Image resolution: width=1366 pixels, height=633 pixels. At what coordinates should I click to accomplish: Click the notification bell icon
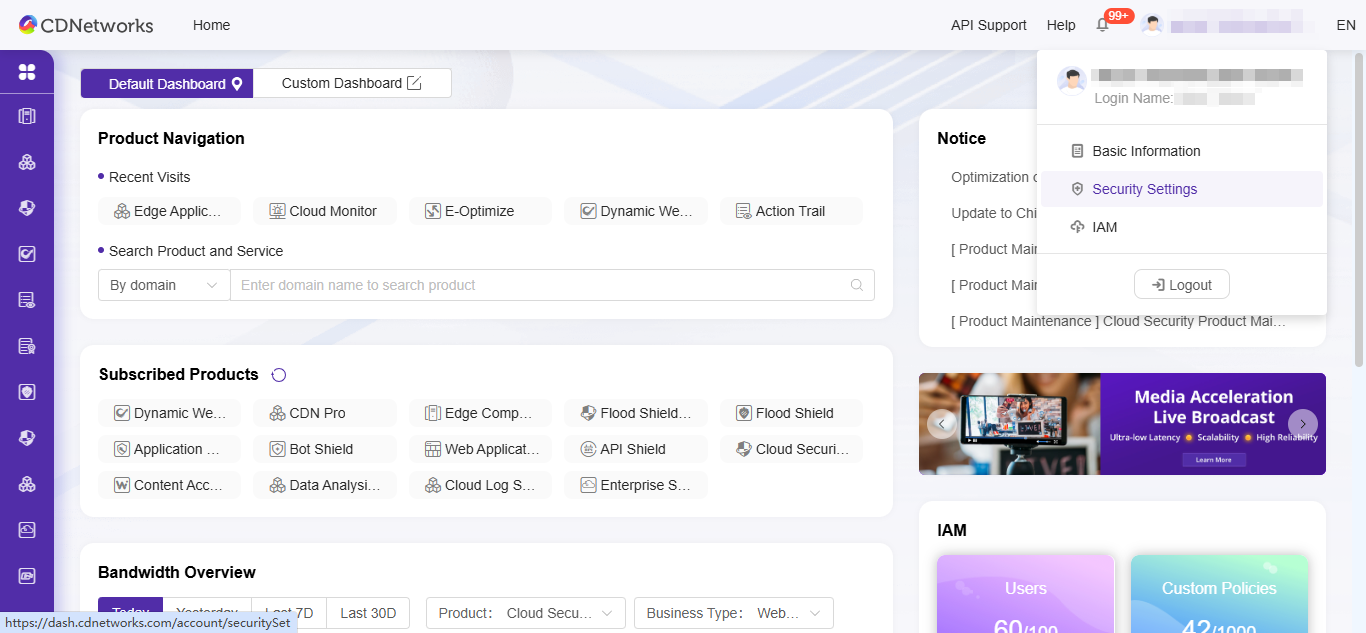coord(1103,26)
